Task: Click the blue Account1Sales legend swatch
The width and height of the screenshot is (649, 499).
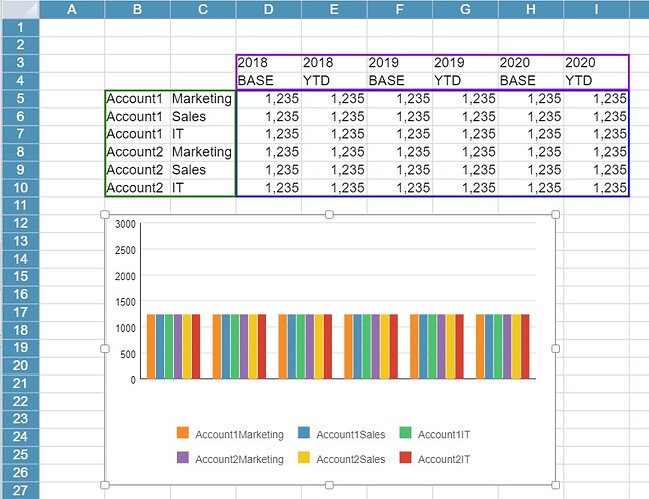Action: [x=302, y=433]
